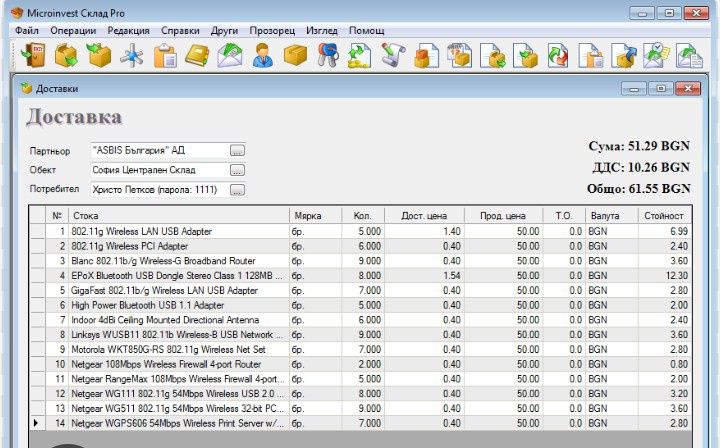The width and height of the screenshot is (720, 448).
Task: Click the plain yellow box toolbar icon
Action: coord(295,56)
